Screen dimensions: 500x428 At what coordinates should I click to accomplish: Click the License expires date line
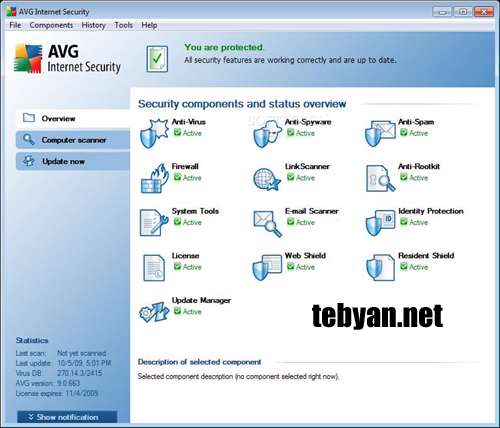(57, 393)
